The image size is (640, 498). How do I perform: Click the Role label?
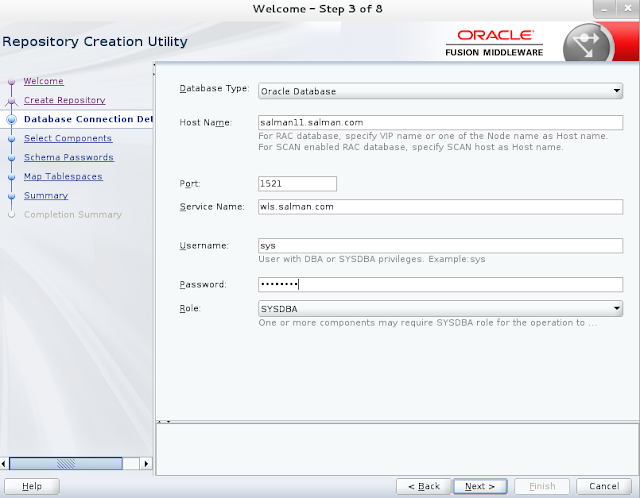point(190,308)
